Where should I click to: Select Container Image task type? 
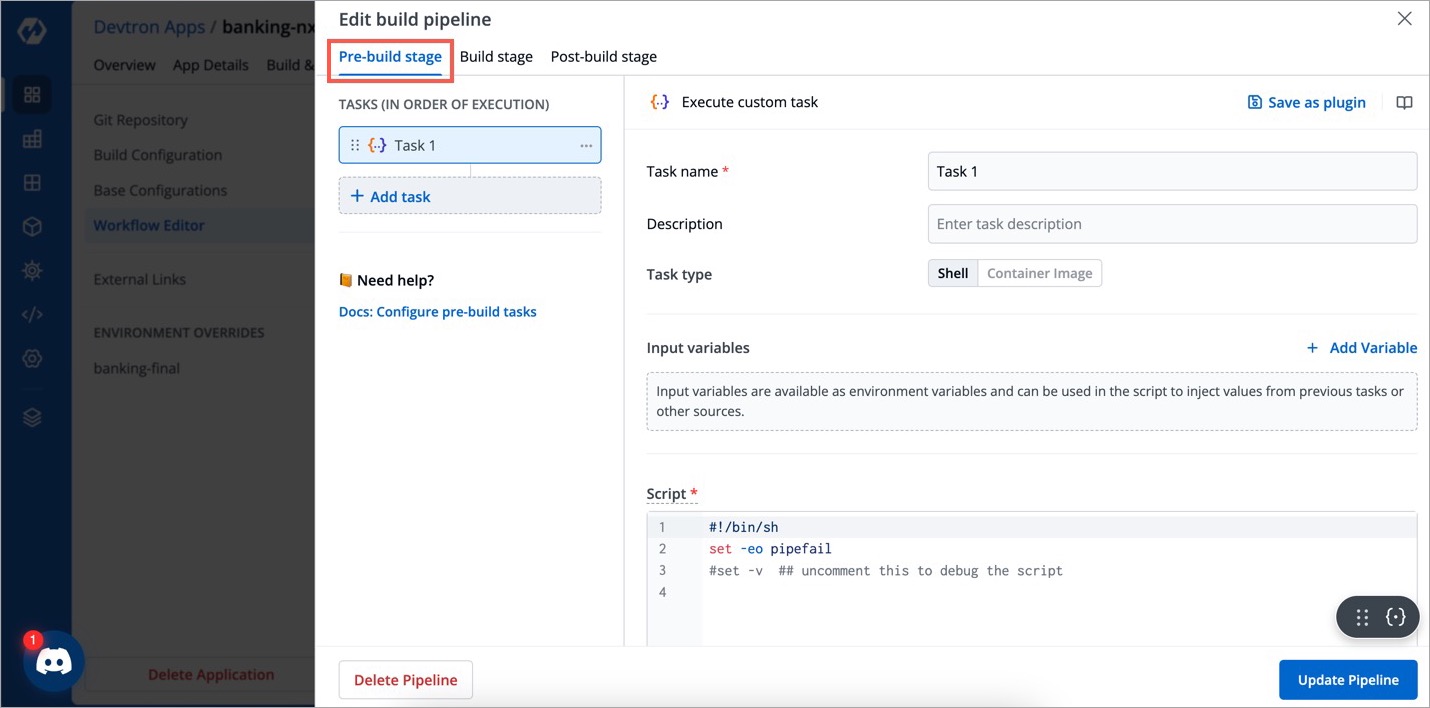(1039, 274)
